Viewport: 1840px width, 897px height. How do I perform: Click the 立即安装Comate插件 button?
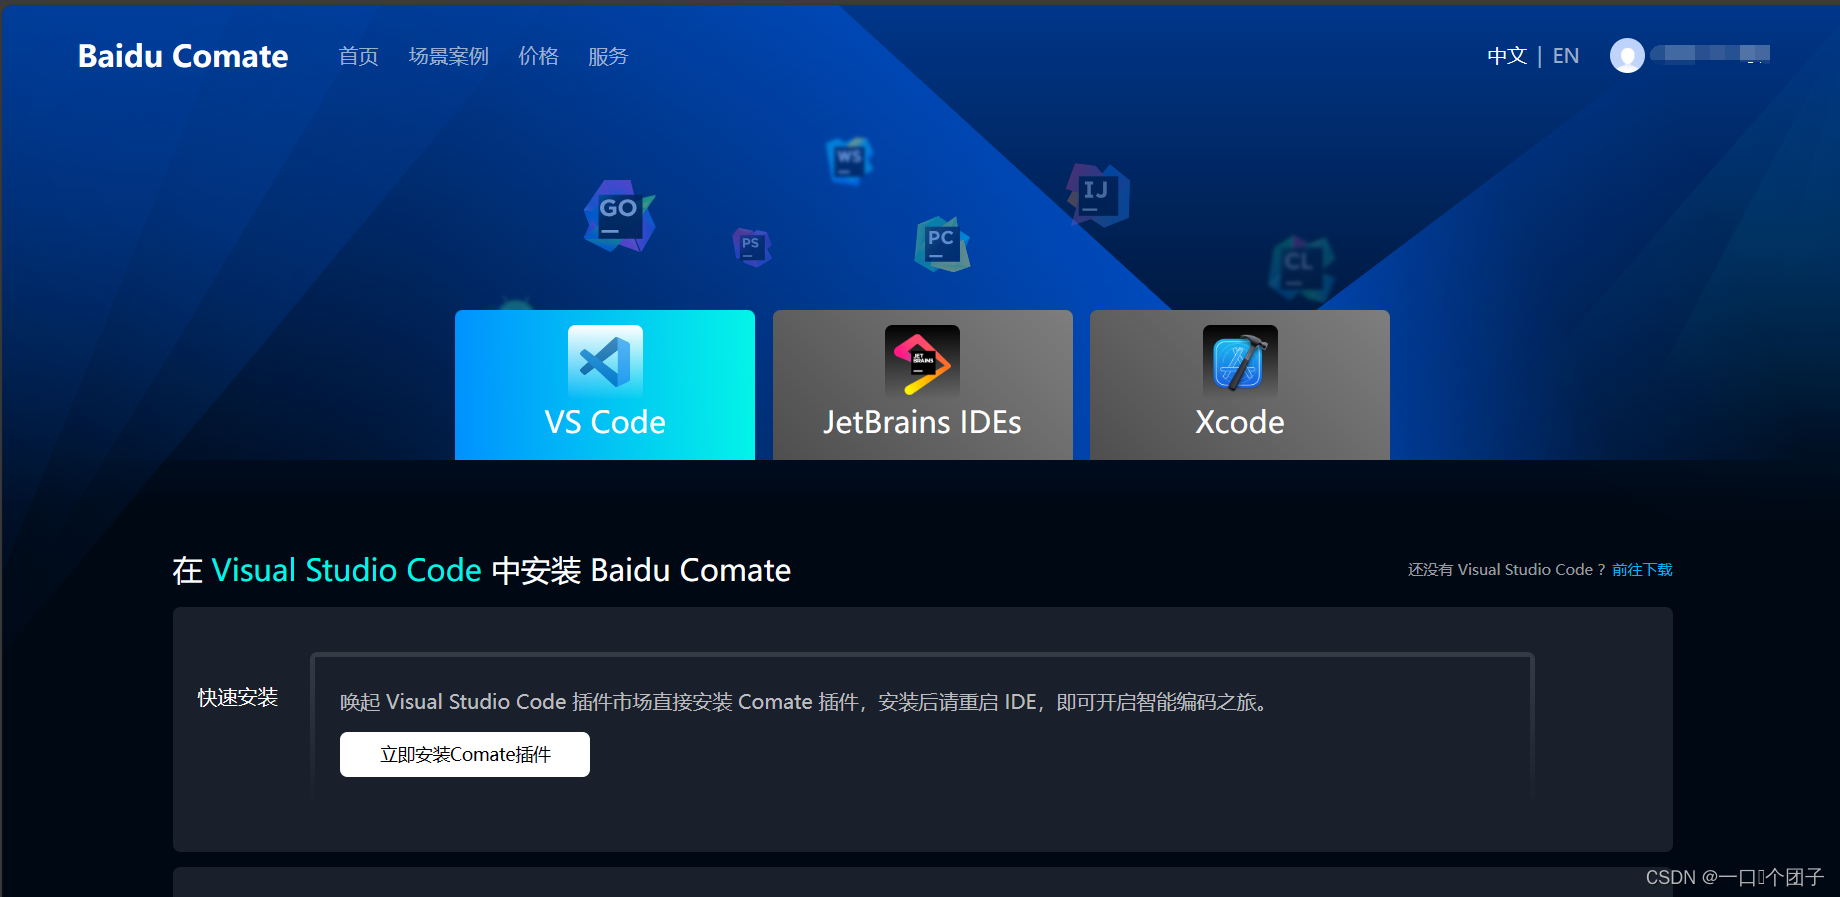coord(465,754)
